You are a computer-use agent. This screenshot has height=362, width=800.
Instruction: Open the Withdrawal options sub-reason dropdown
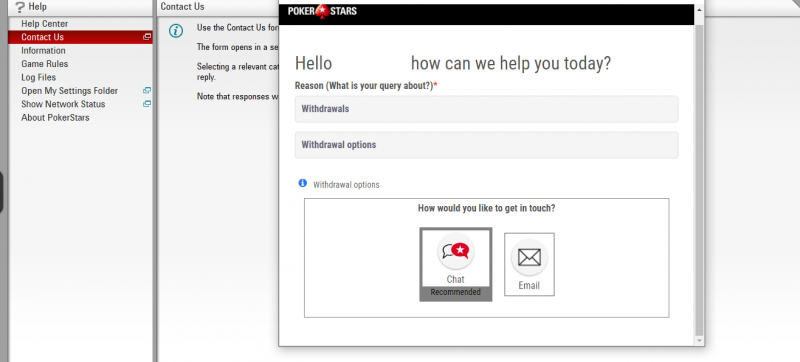coord(486,145)
